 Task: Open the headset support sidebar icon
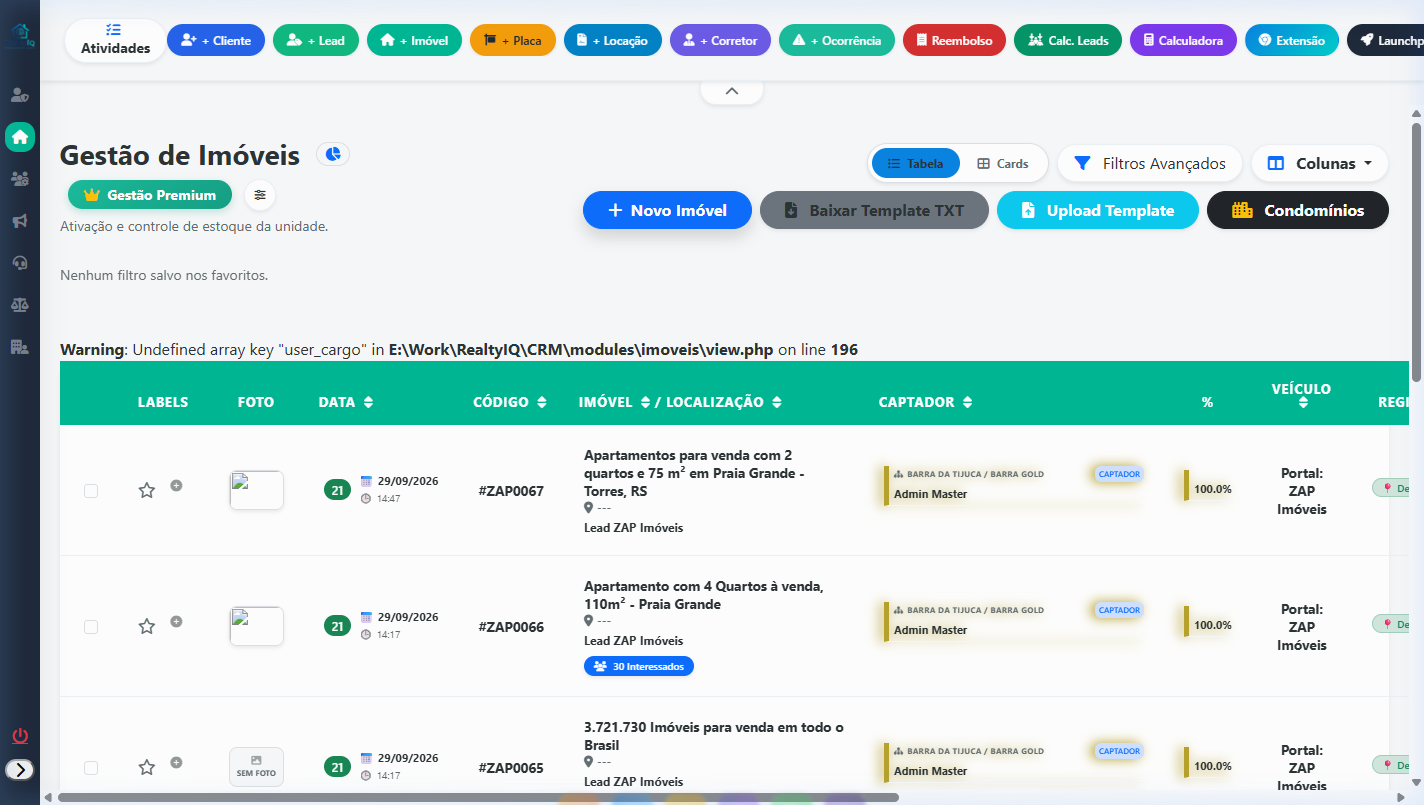click(20, 263)
